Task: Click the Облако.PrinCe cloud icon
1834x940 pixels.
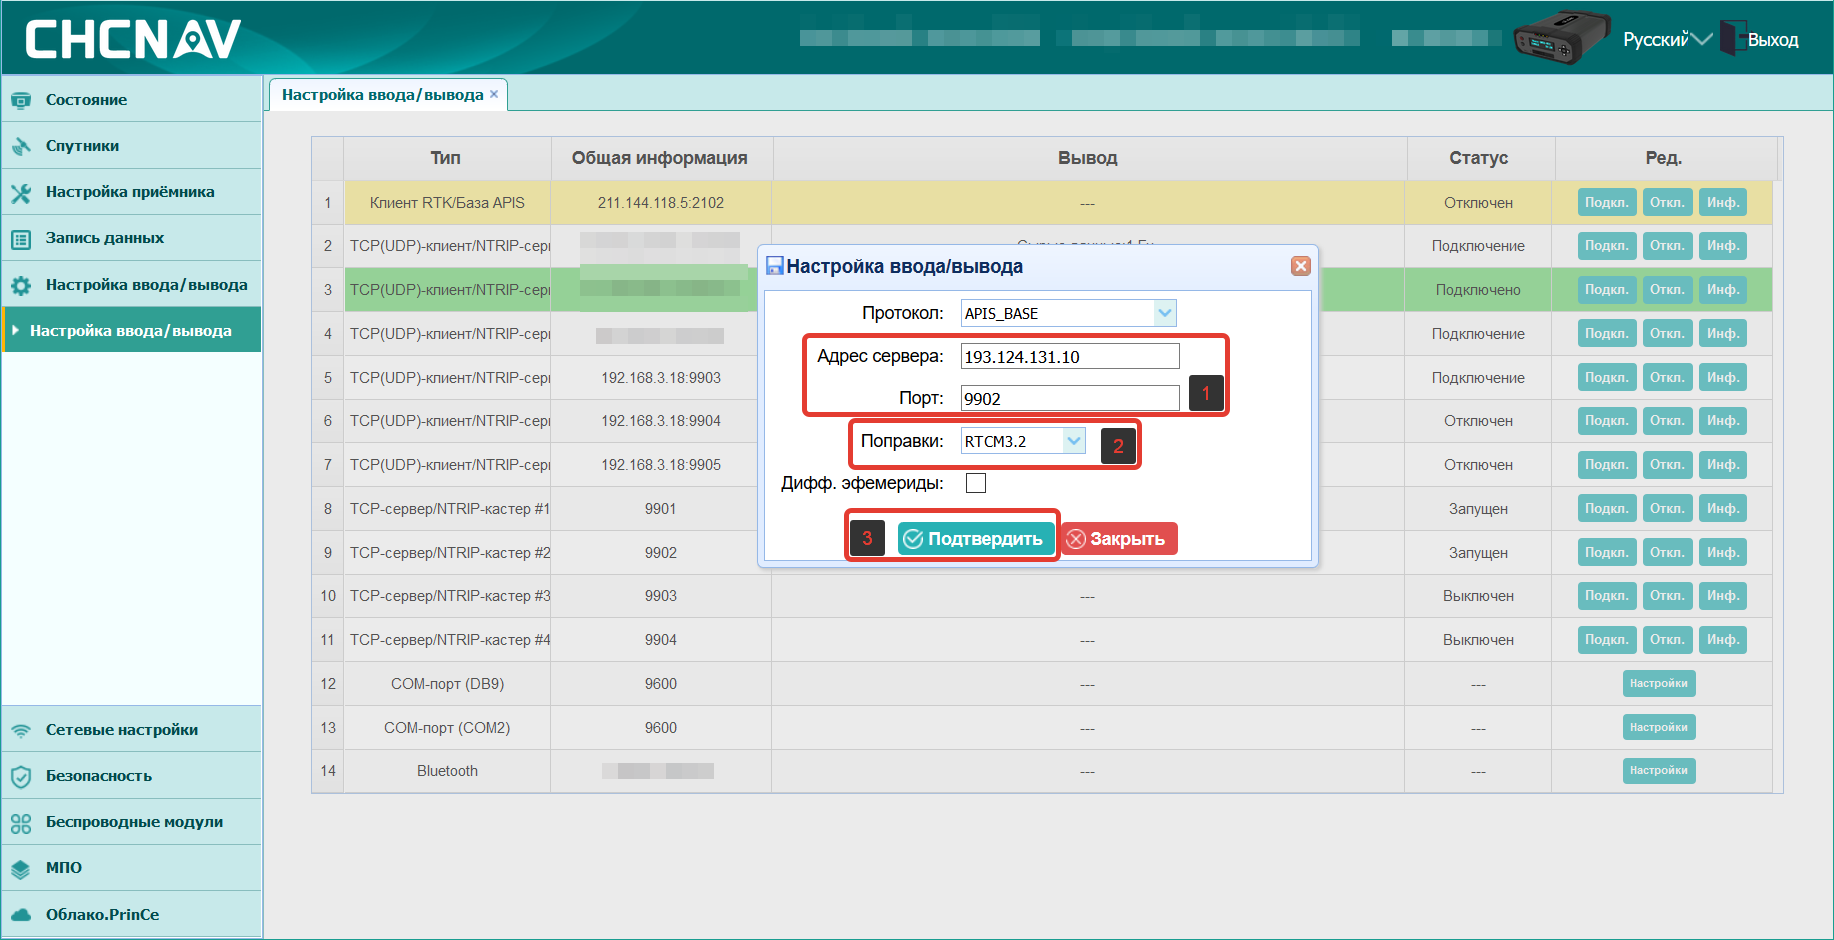Action: coord(21,915)
